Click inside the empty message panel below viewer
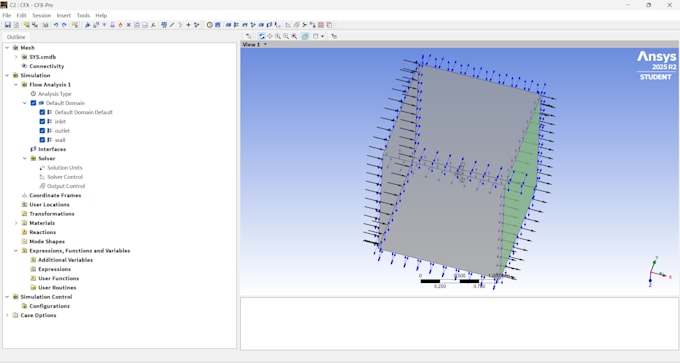Image resolution: width=680 pixels, height=363 pixels. (459, 324)
